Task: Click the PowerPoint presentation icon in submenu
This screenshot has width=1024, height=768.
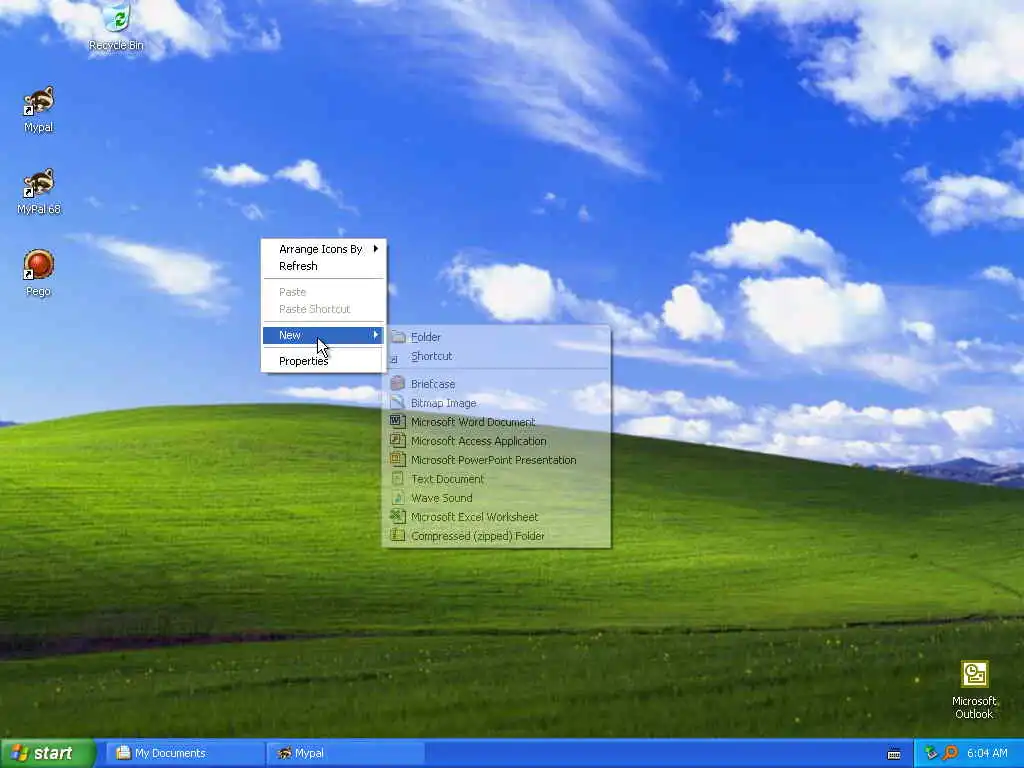Action: [x=398, y=460]
